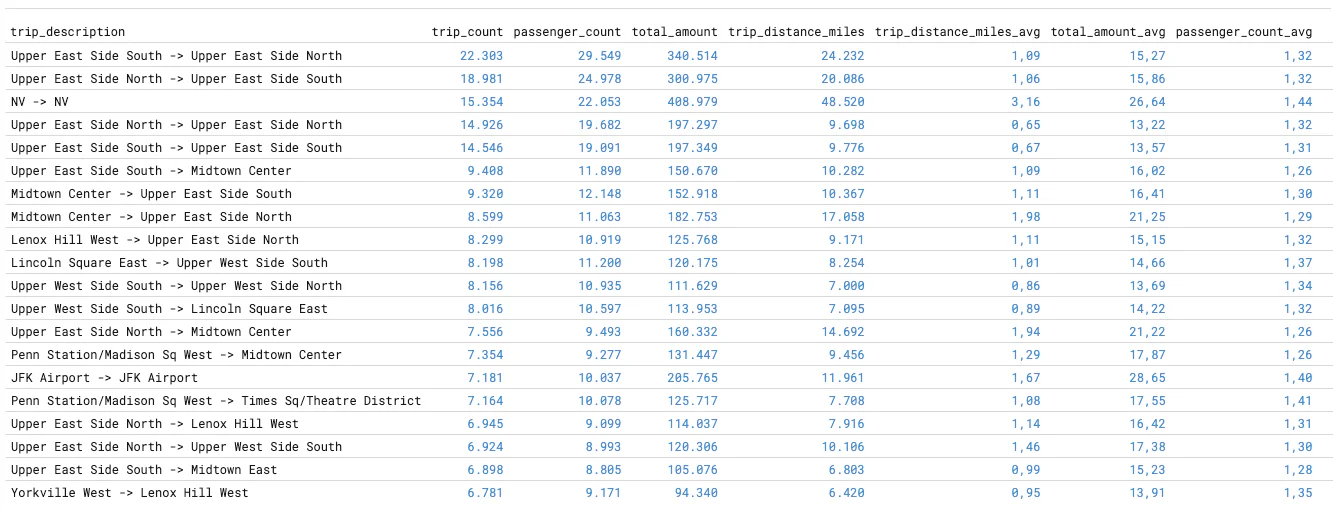Click trip_distance_miles value 48.520

[x=843, y=102]
